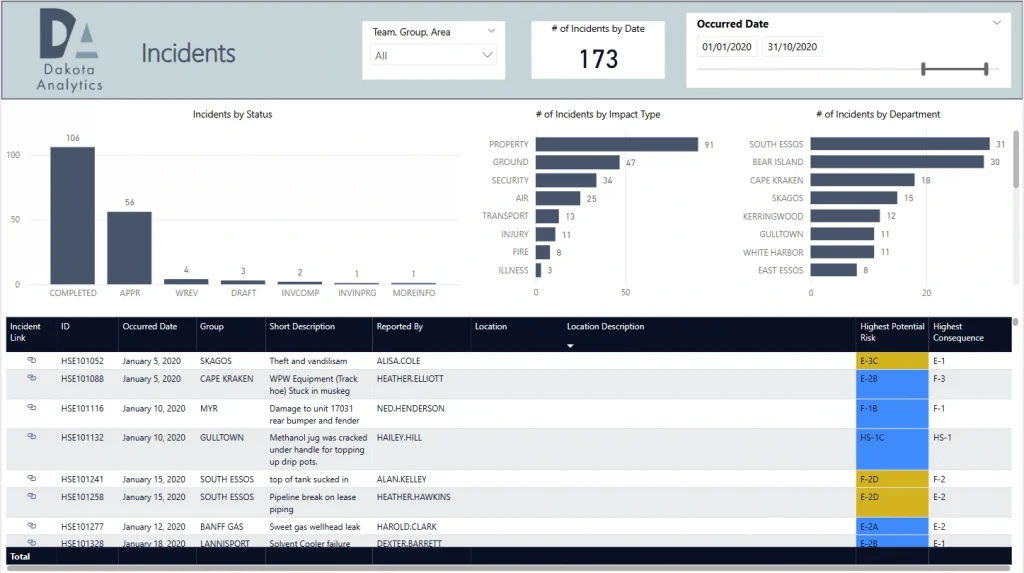Open the Team, Group, Area 'All' dropdown
Viewport: 1024px width, 573px height.
coord(434,56)
